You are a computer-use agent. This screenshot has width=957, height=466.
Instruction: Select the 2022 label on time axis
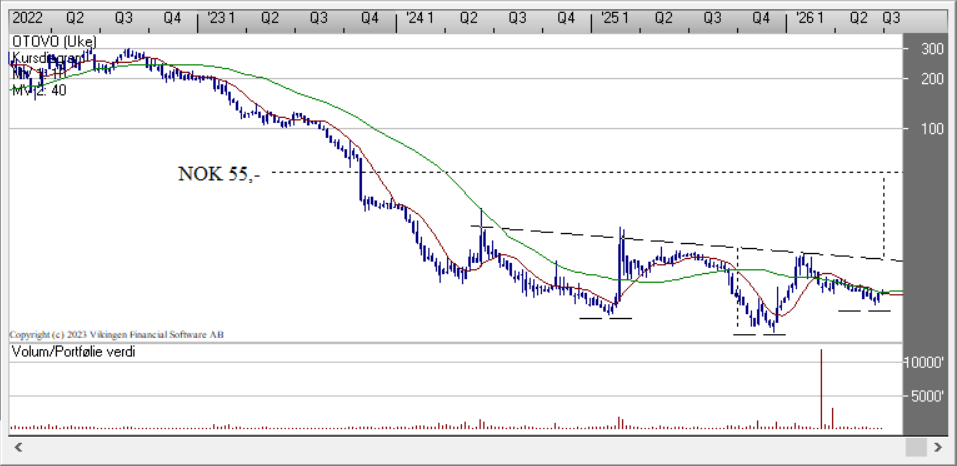(x=27, y=18)
